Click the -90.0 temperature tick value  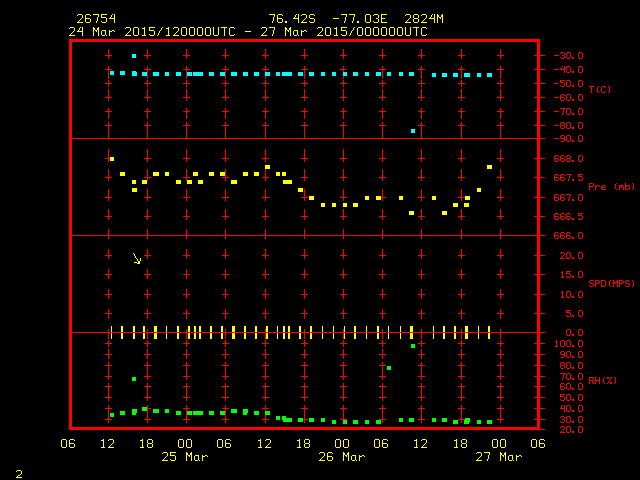coord(568,139)
